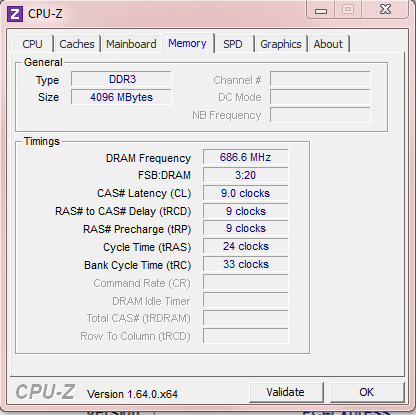Click DRAM Frequency value 686.6 MHz
Image resolution: width=416 pixels, height=415 pixels.
coord(245,157)
